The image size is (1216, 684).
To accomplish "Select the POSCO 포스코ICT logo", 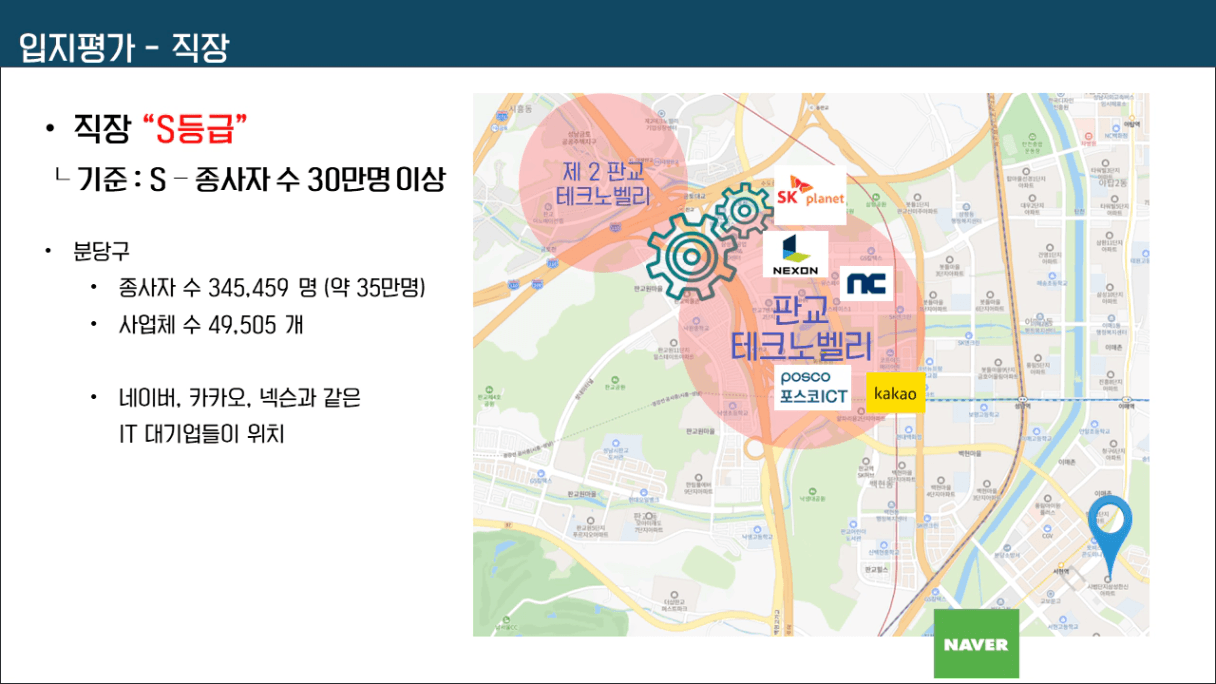I will [813, 388].
